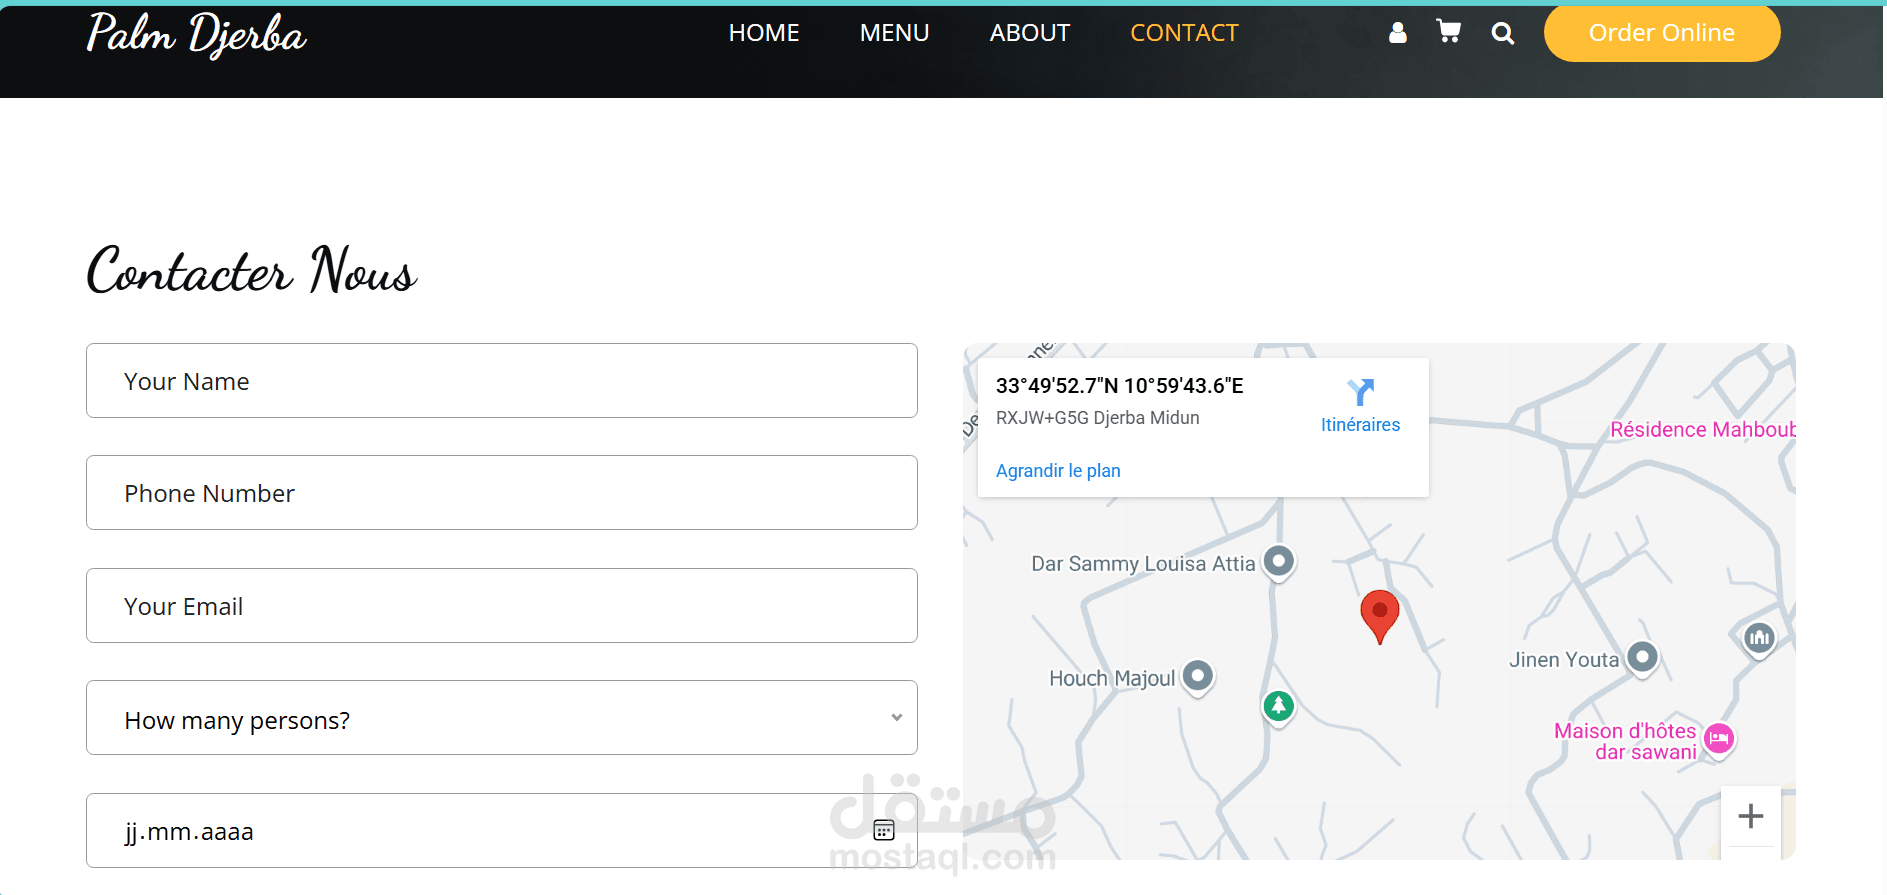The image size is (1887, 895).
Task: Click the Order Online button
Action: 1662,33
